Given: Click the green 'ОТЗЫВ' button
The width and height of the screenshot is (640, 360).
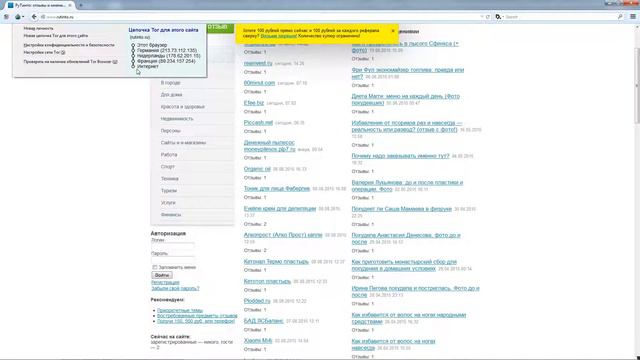Looking at the screenshot, I should tap(220, 28).
